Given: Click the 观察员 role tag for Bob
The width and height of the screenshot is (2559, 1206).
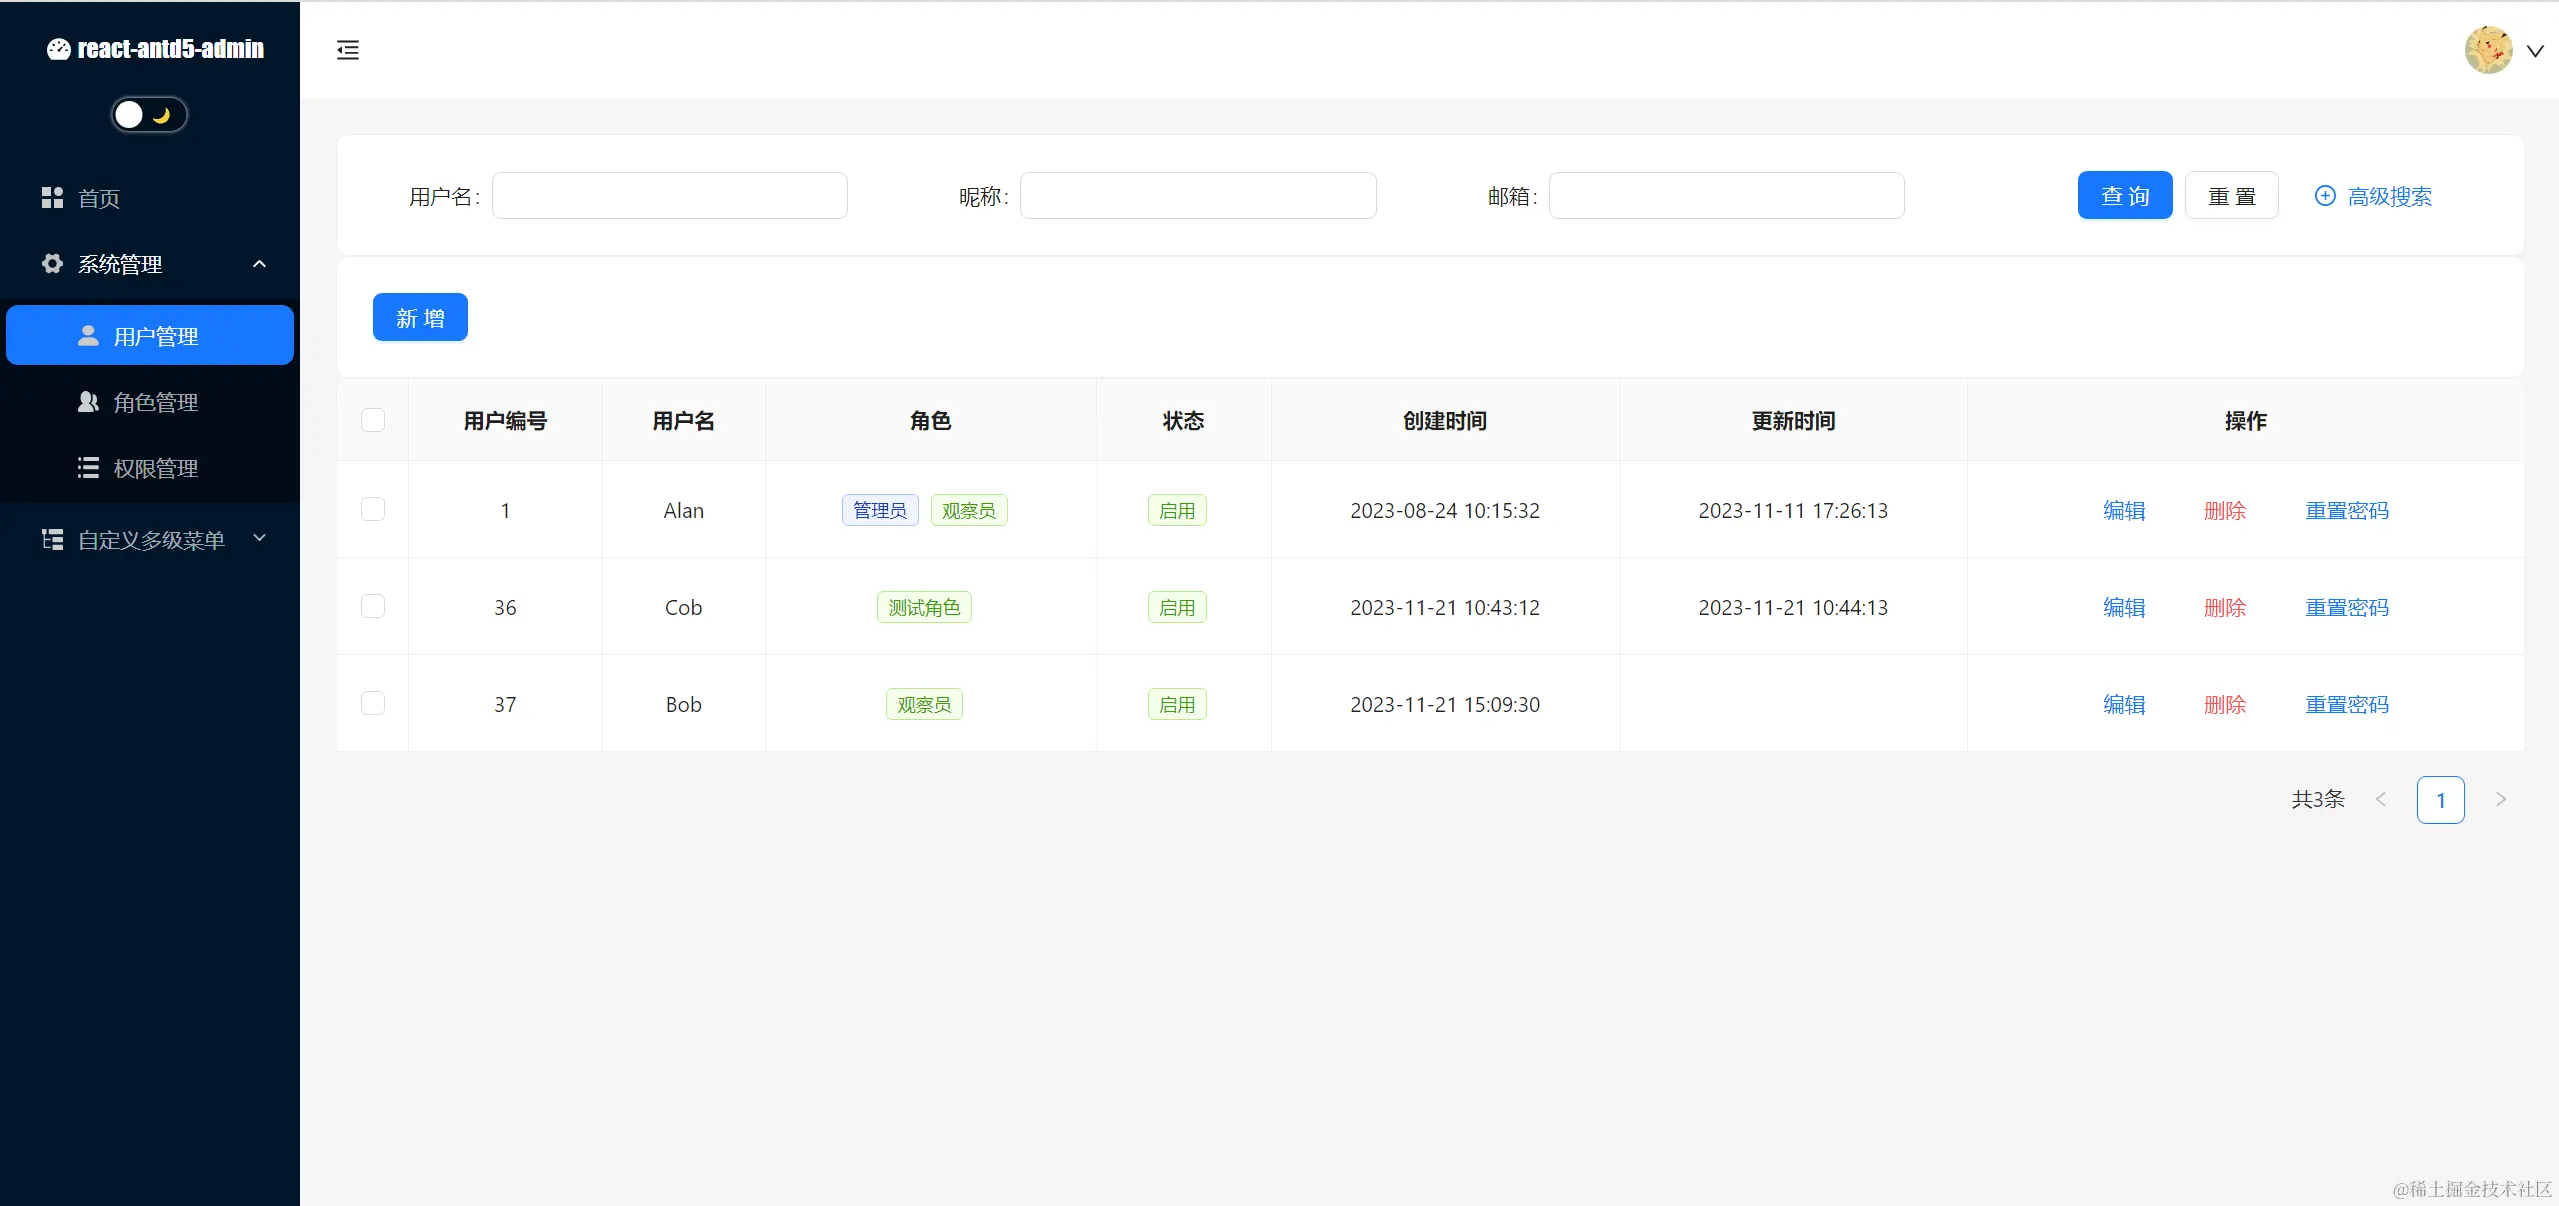Looking at the screenshot, I should [x=924, y=704].
